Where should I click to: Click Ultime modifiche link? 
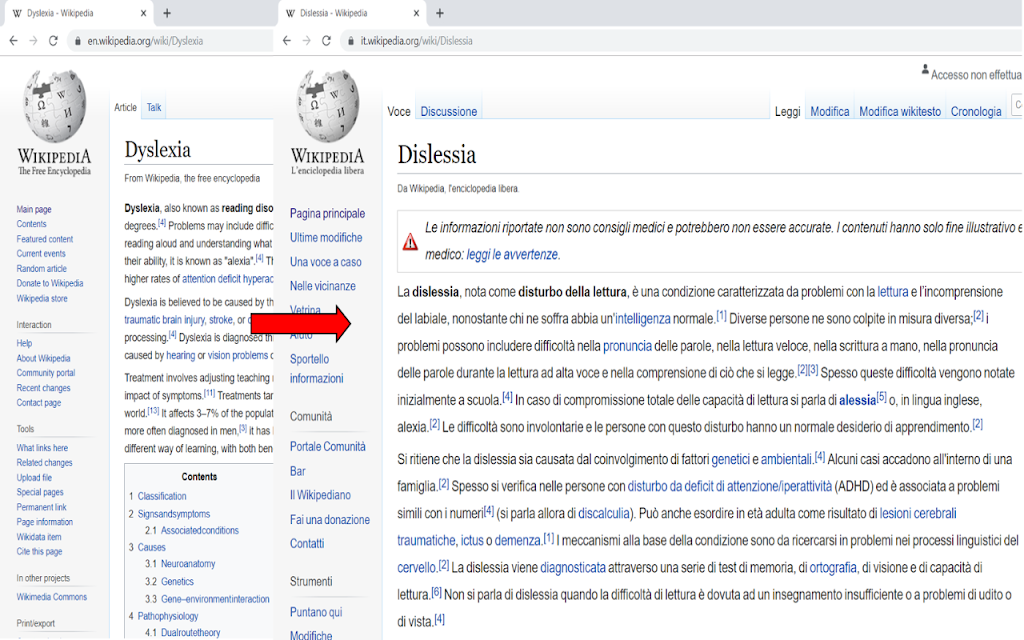(x=326, y=238)
